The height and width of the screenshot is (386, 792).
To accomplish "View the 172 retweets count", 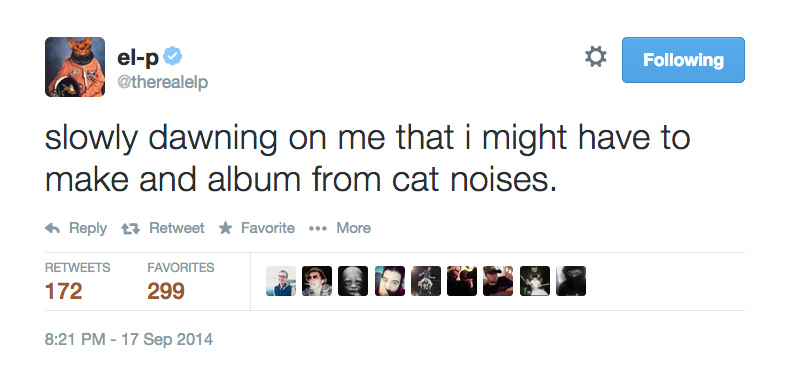I will click(x=64, y=291).
